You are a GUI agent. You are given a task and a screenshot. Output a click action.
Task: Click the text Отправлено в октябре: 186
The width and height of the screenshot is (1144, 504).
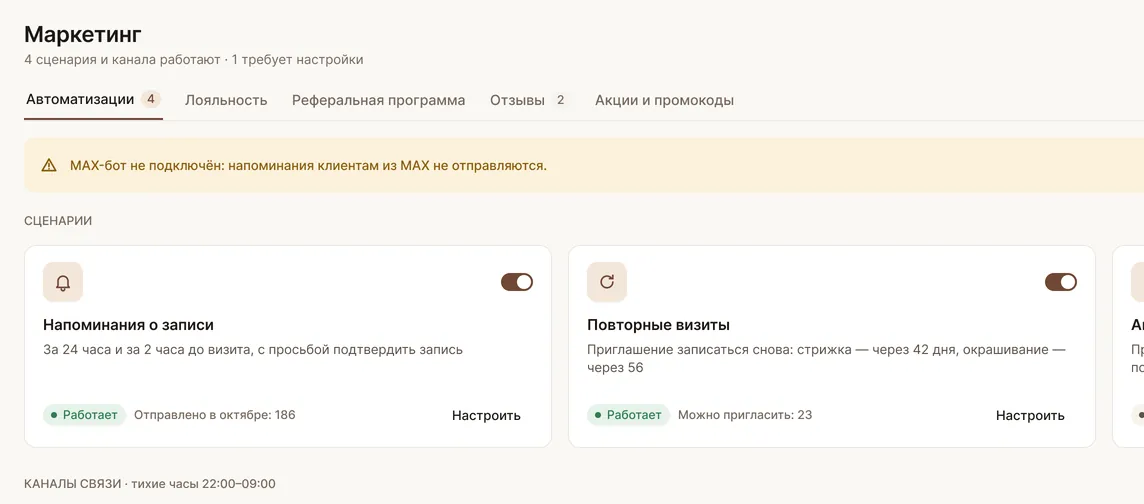point(214,415)
